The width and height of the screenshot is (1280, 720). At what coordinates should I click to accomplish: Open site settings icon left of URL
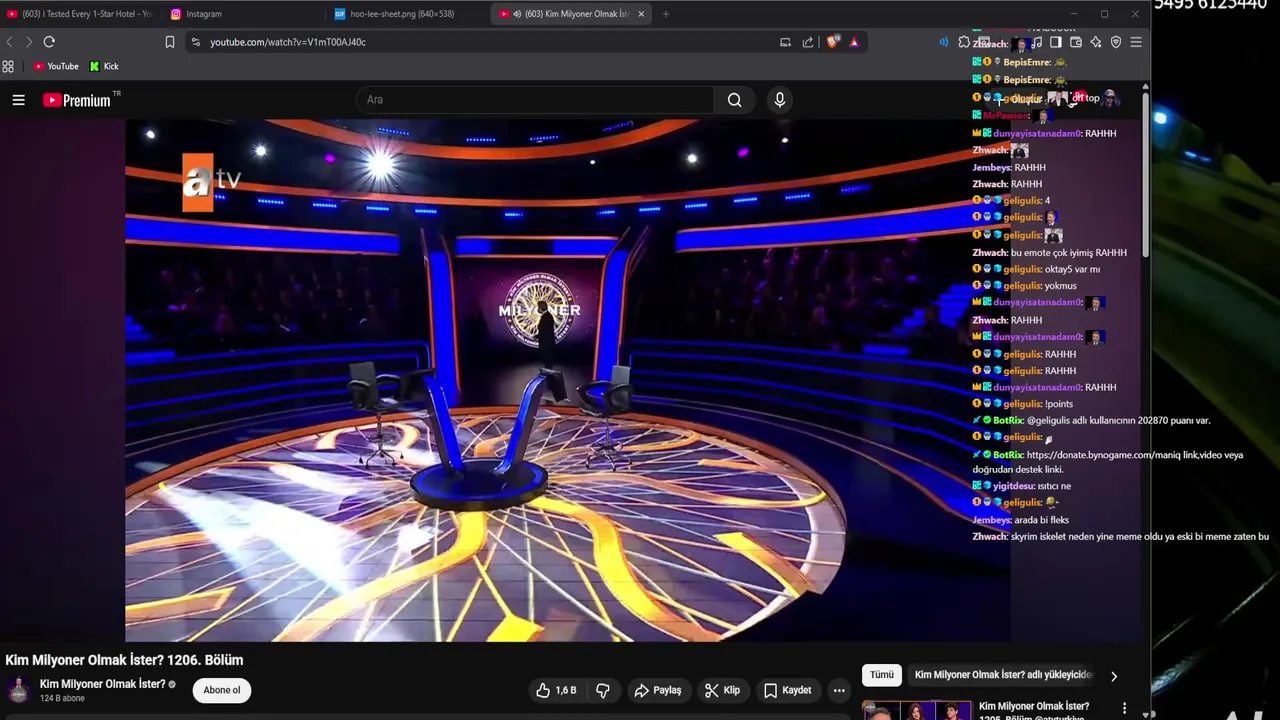coord(196,42)
